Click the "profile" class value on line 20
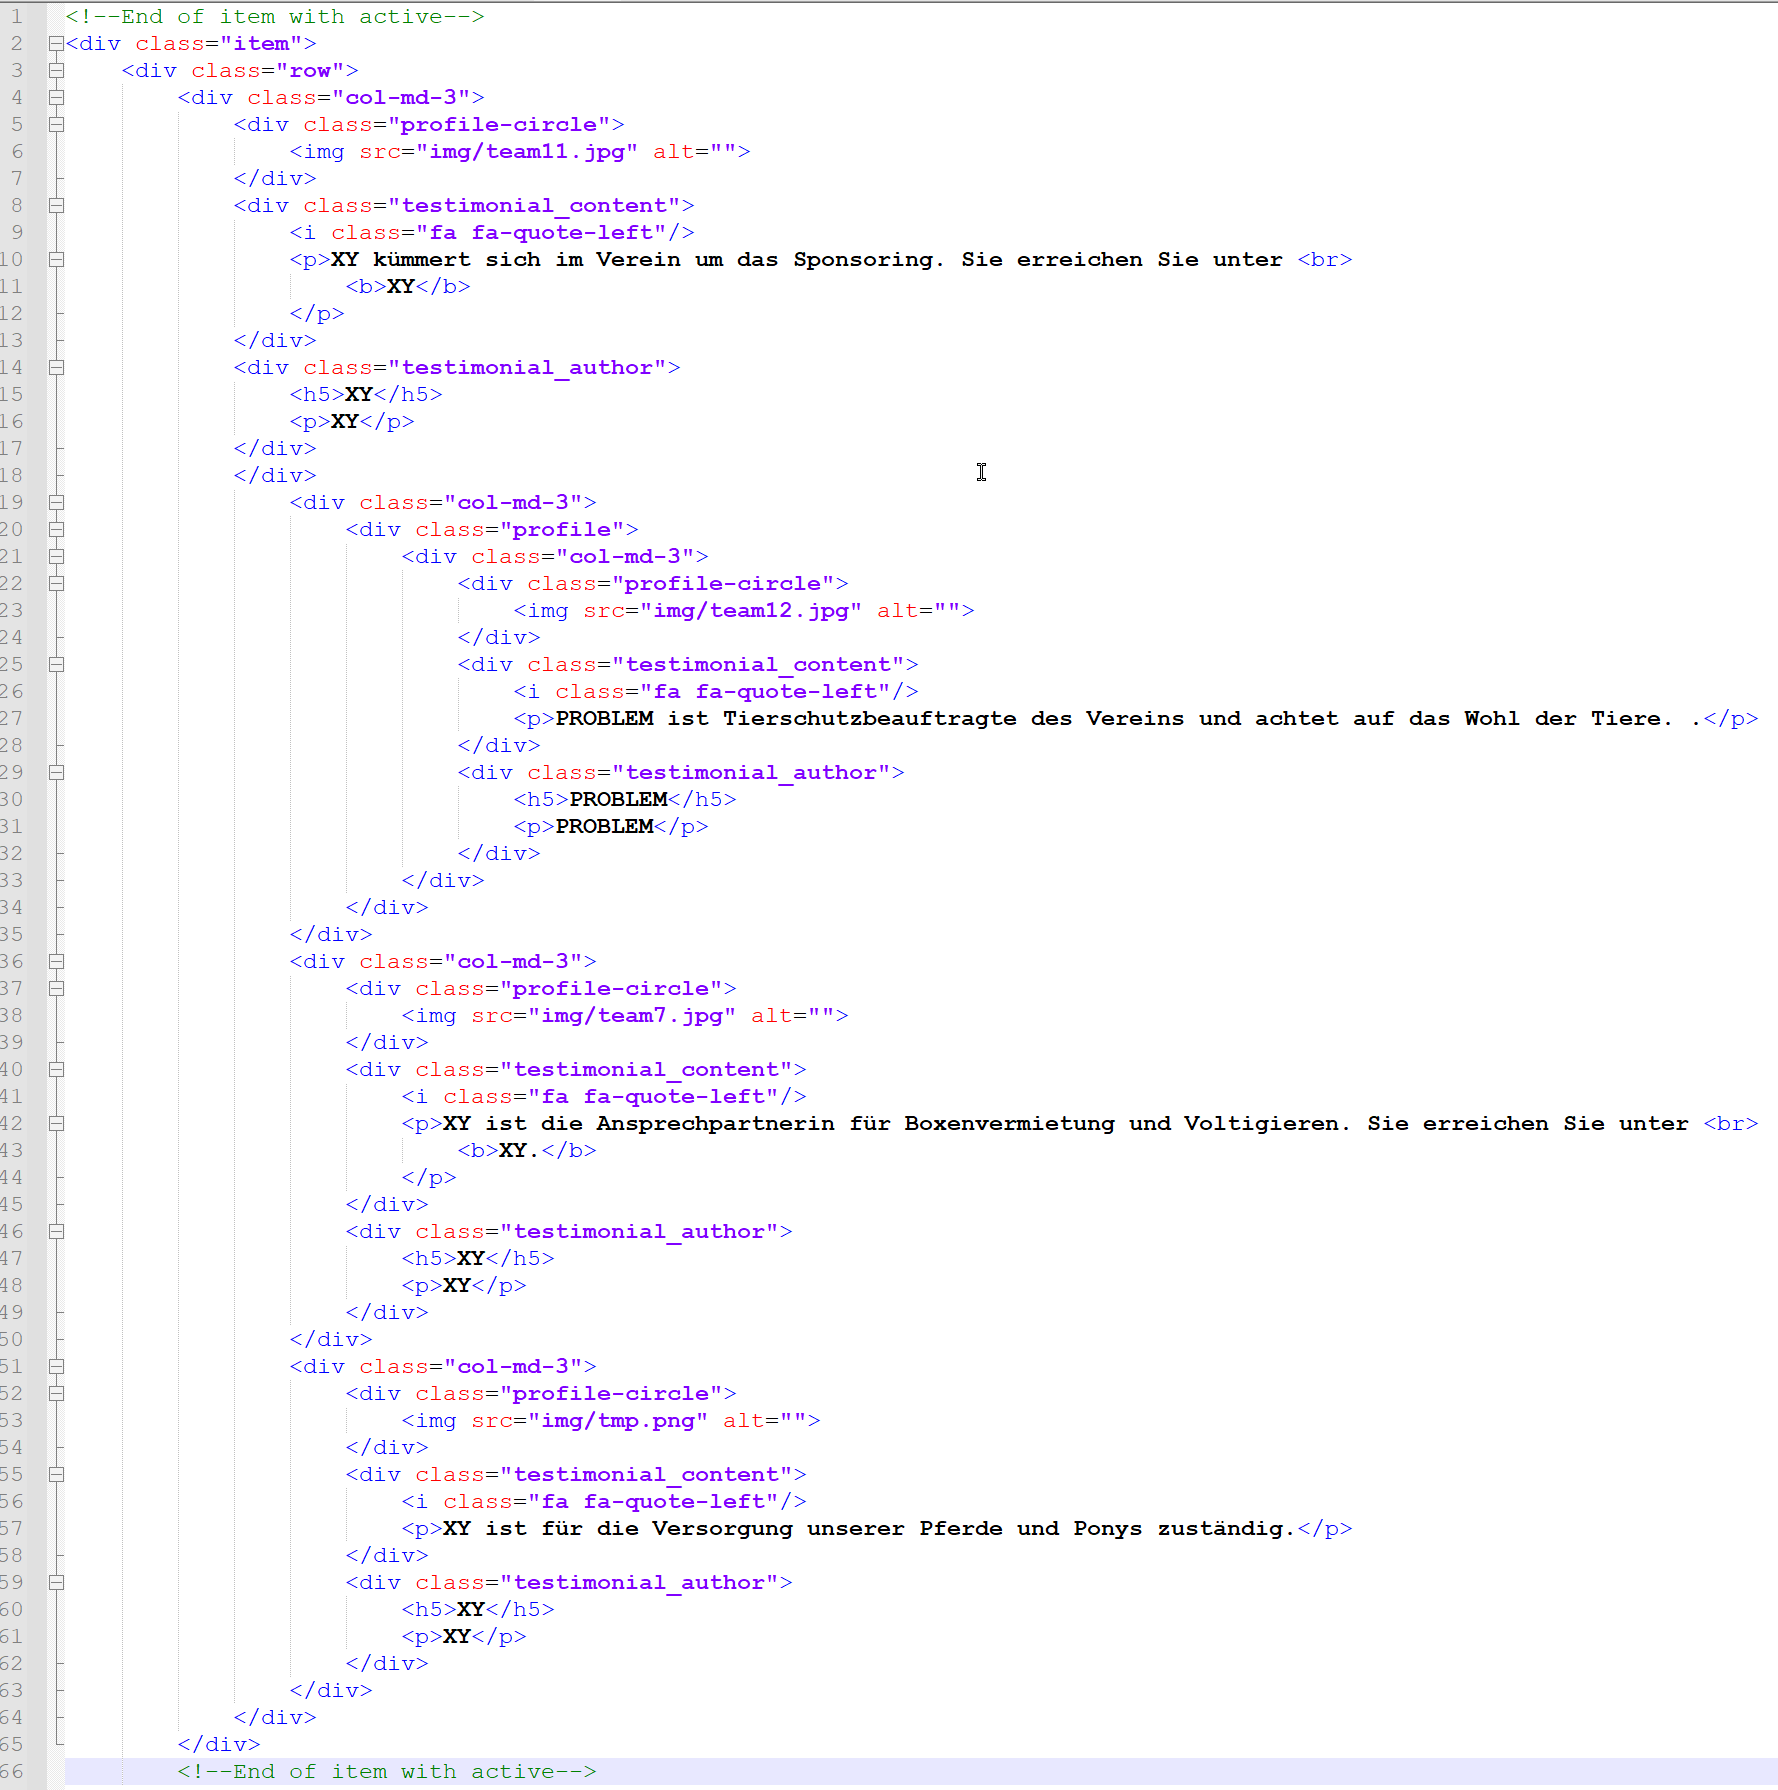The height and width of the screenshot is (1790, 1778). pyautogui.click(x=562, y=530)
